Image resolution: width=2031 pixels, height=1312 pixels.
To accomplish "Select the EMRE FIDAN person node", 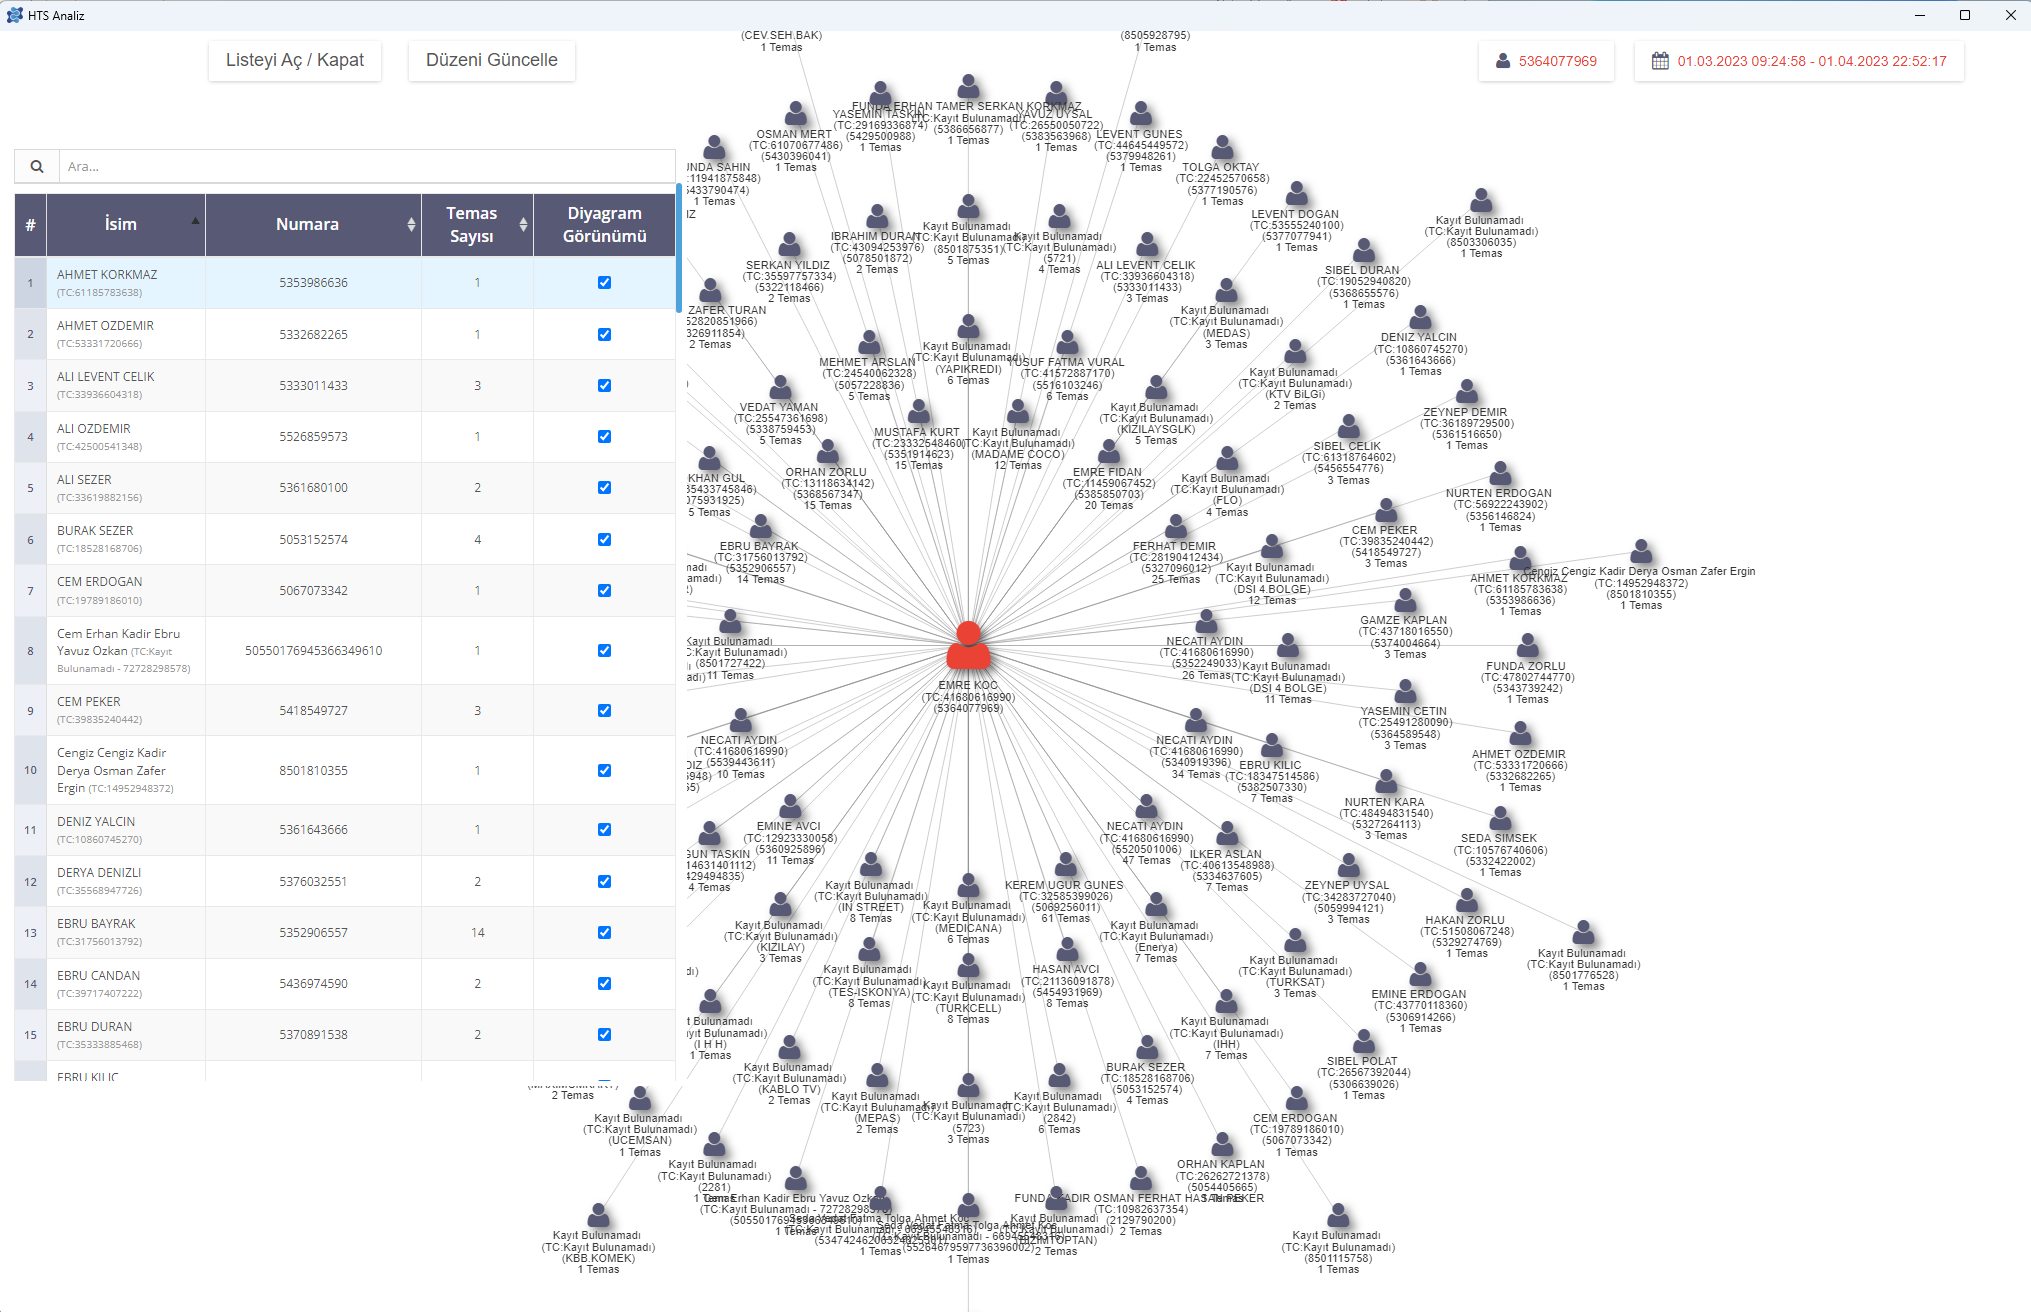I will coord(1109,452).
